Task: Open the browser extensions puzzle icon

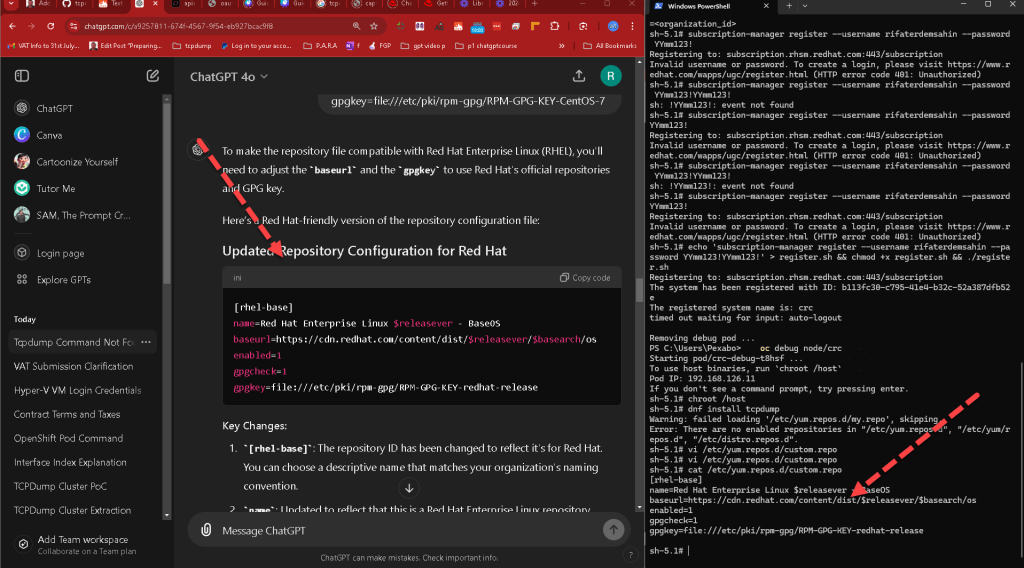Action: 554,26
